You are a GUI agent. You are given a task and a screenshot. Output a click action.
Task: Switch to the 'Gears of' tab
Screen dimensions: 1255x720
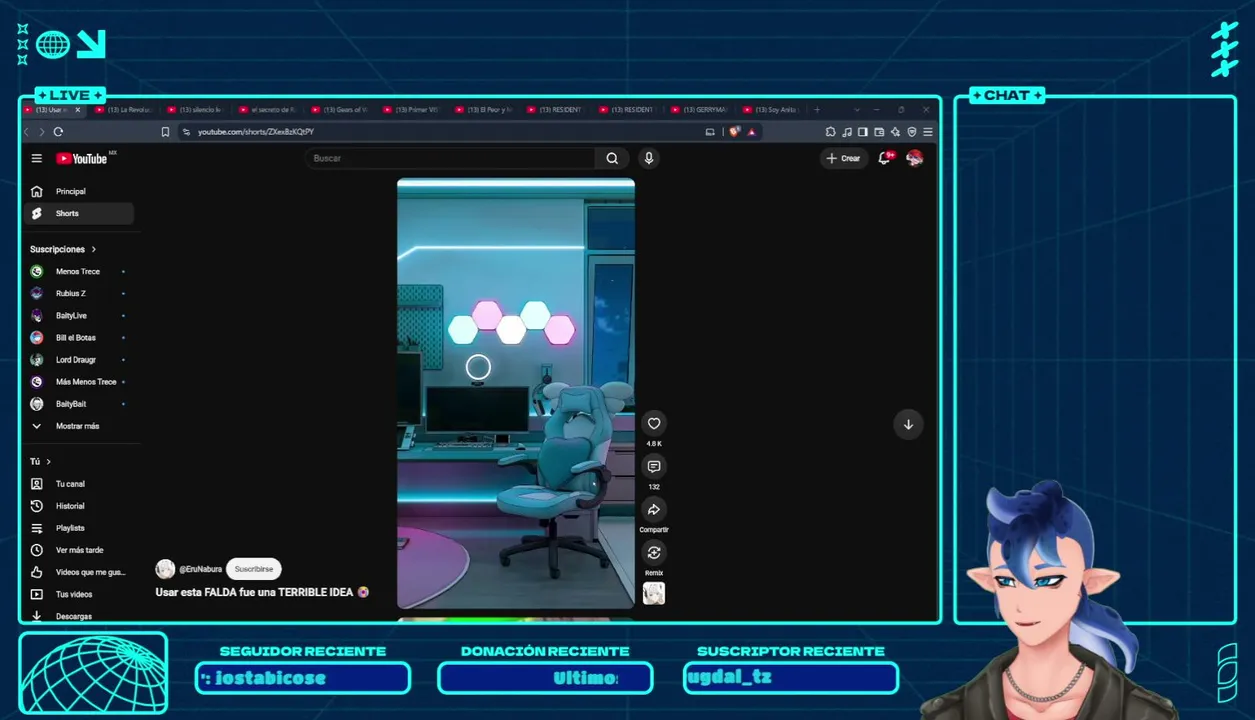[340, 110]
